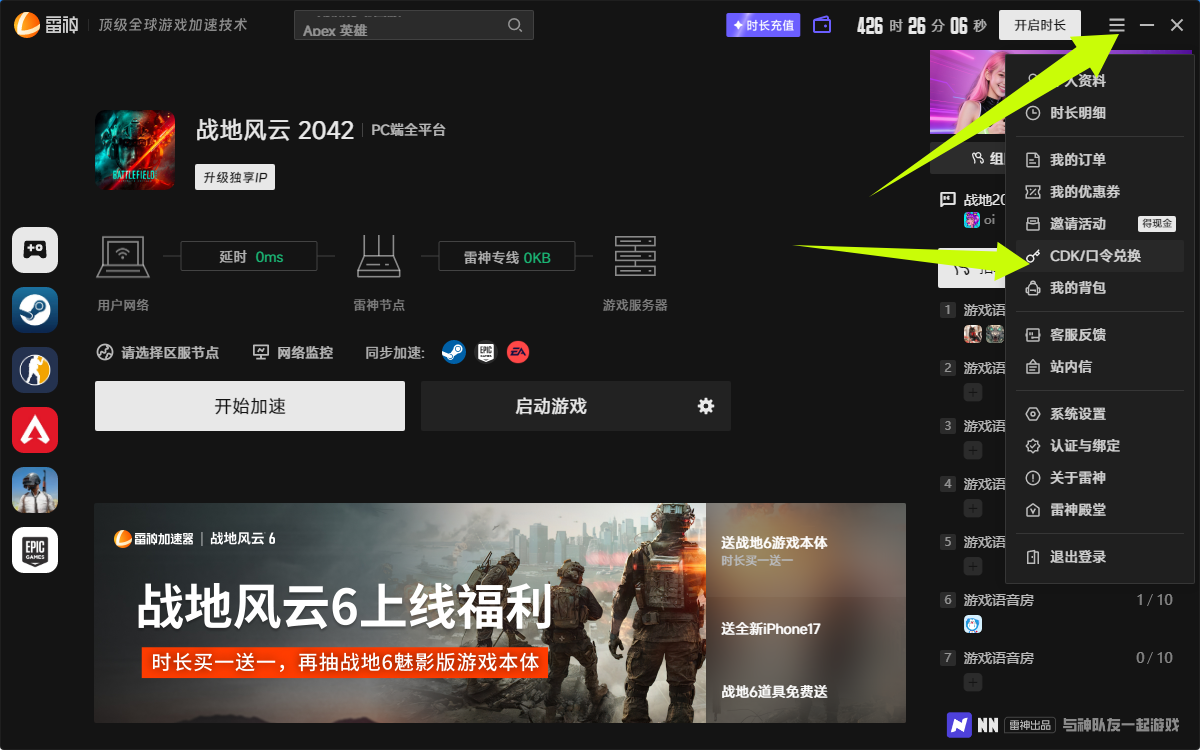Select the PUBG game icon in the sidebar
The height and width of the screenshot is (750, 1200).
click(34, 490)
